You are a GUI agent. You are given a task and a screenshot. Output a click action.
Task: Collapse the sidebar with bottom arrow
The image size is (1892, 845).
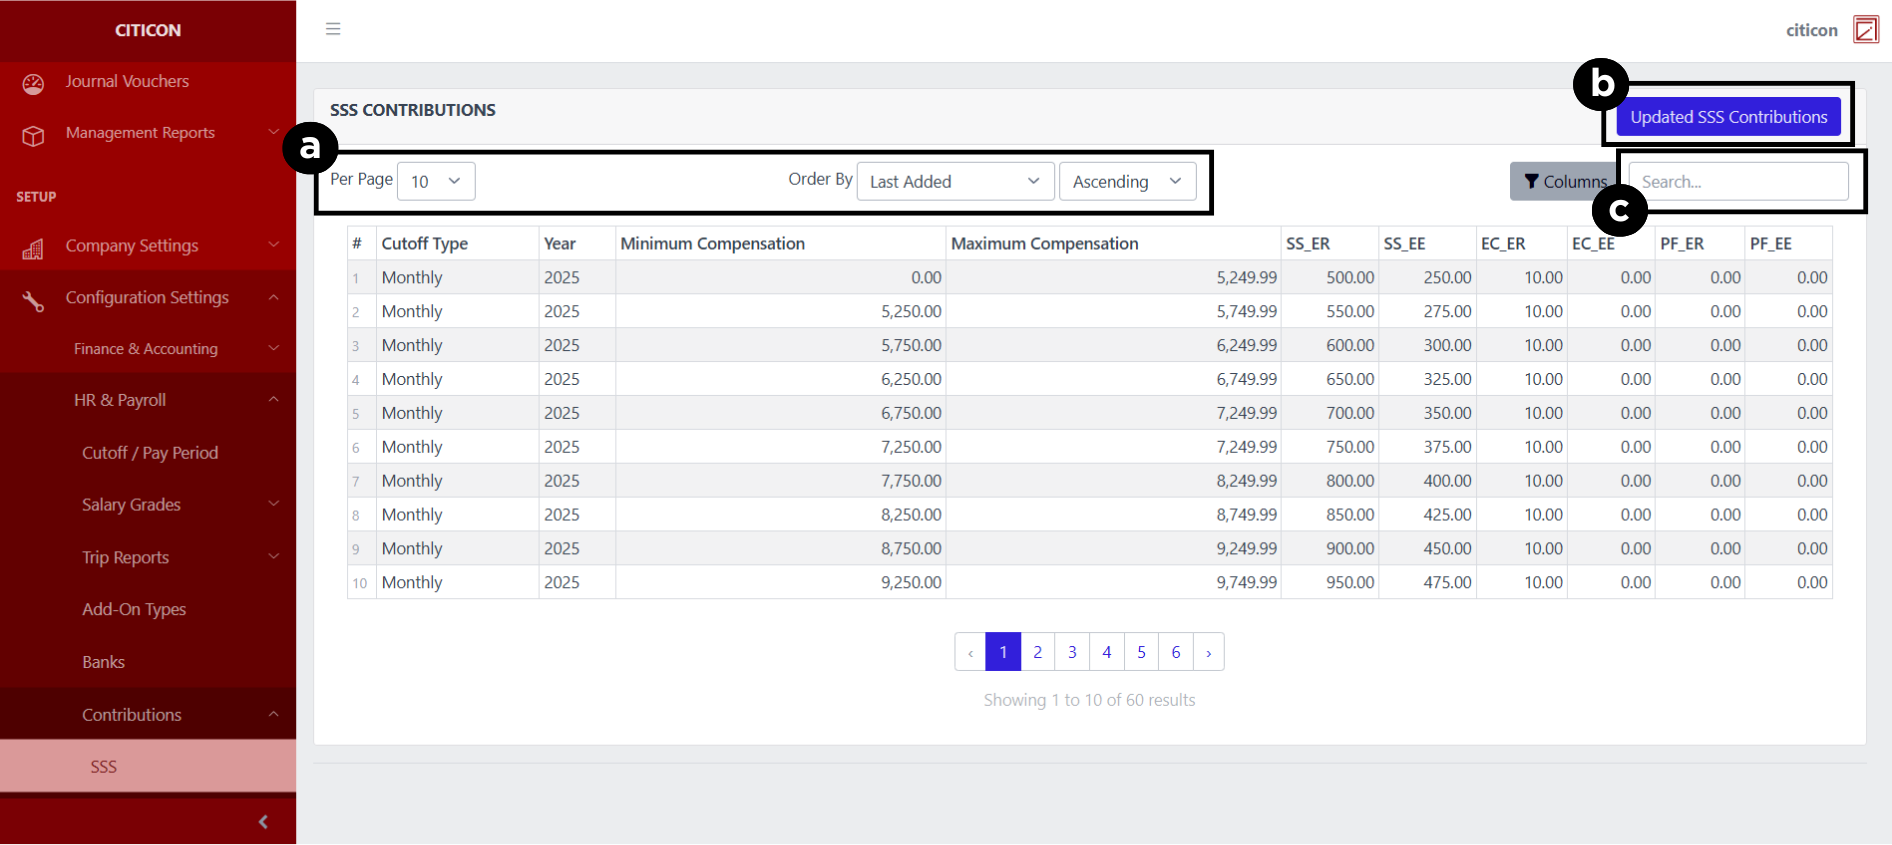coord(263,821)
